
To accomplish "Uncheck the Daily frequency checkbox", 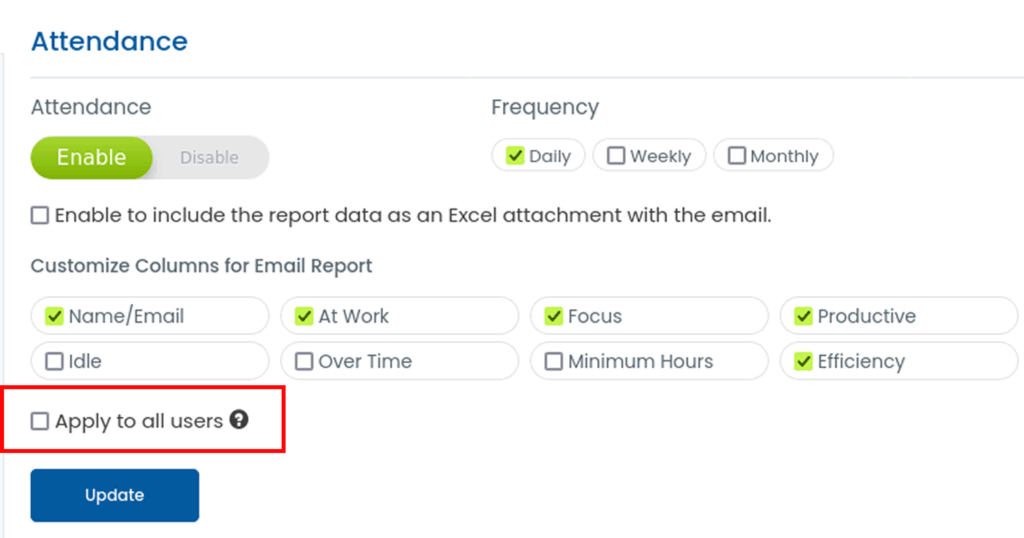I will (x=516, y=156).
